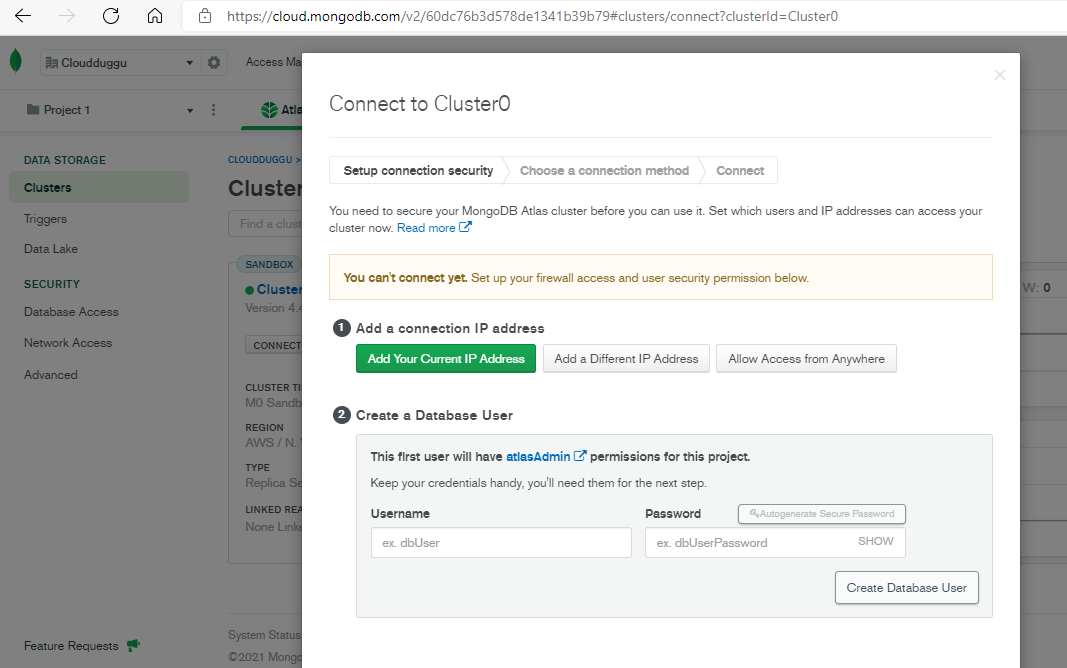Image resolution: width=1067 pixels, height=668 pixels.
Task: Select the Connect step
Action: coord(740,170)
